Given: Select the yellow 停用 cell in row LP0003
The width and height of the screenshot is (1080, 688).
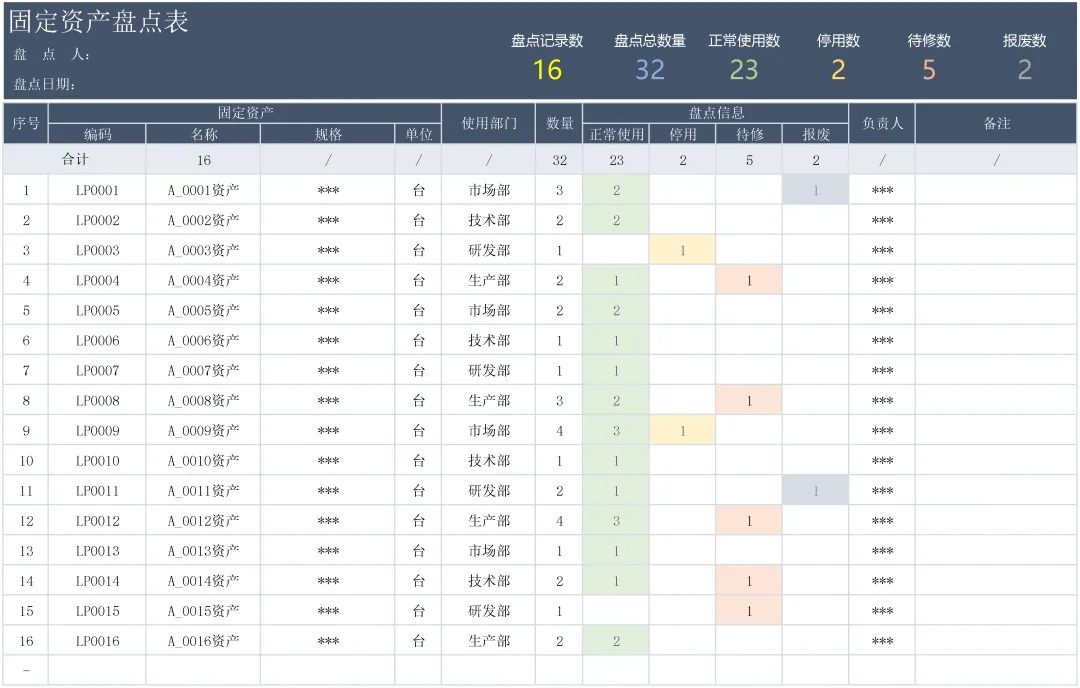Looking at the screenshot, I should [683, 250].
